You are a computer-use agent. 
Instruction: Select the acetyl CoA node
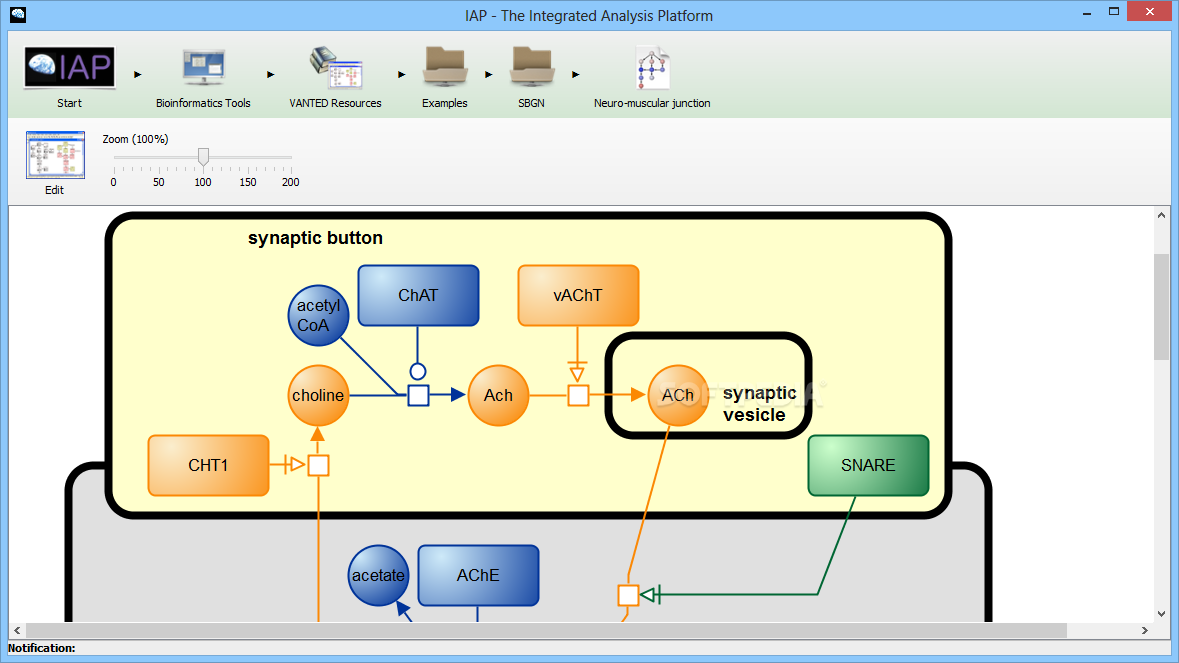[x=318, y=316]
